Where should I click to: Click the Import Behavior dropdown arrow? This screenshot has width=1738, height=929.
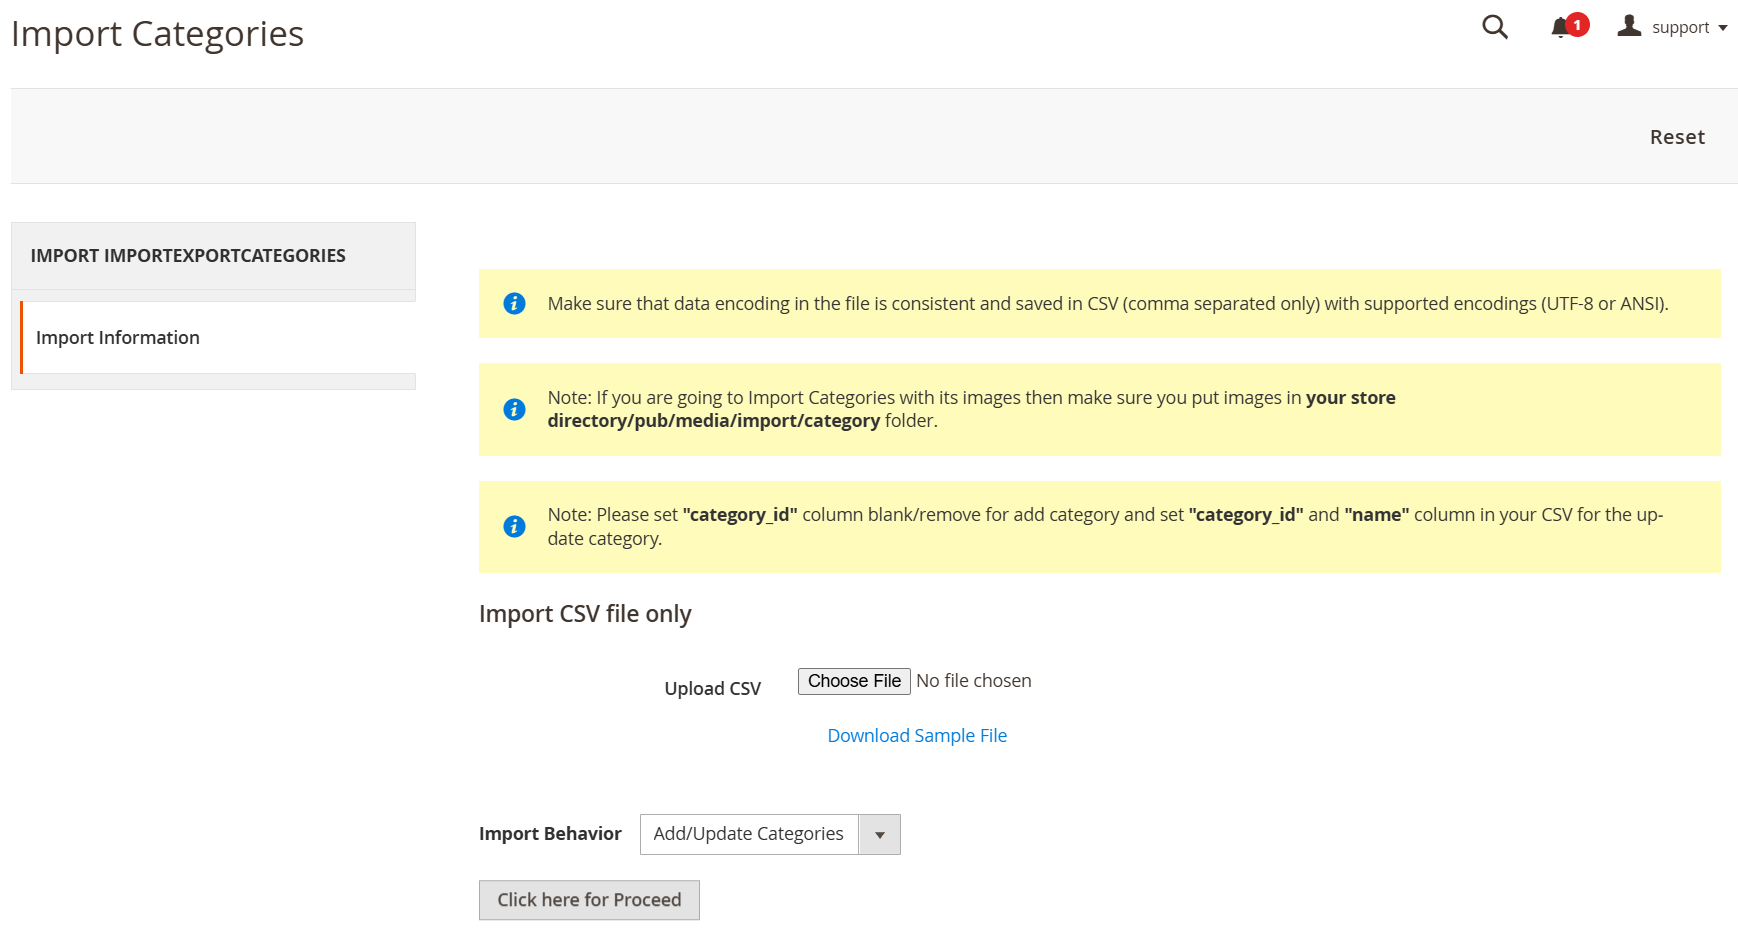880,834
